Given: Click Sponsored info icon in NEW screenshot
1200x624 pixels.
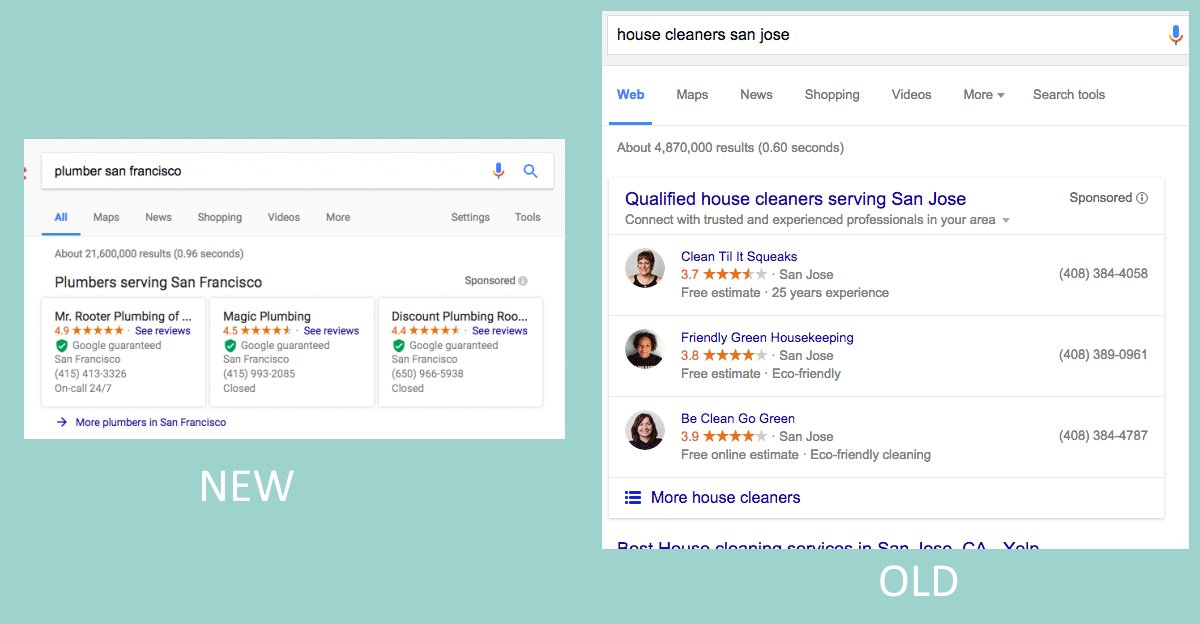Looking at the screenshot, I should pyautogui.click(x=523, y=281).
